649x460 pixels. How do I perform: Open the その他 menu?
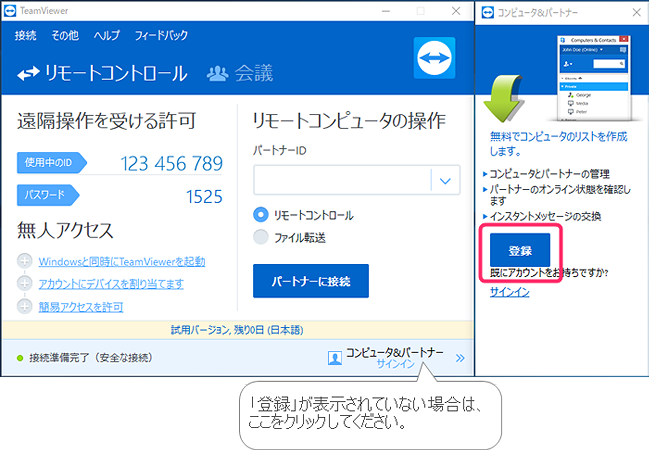[65, 36]
